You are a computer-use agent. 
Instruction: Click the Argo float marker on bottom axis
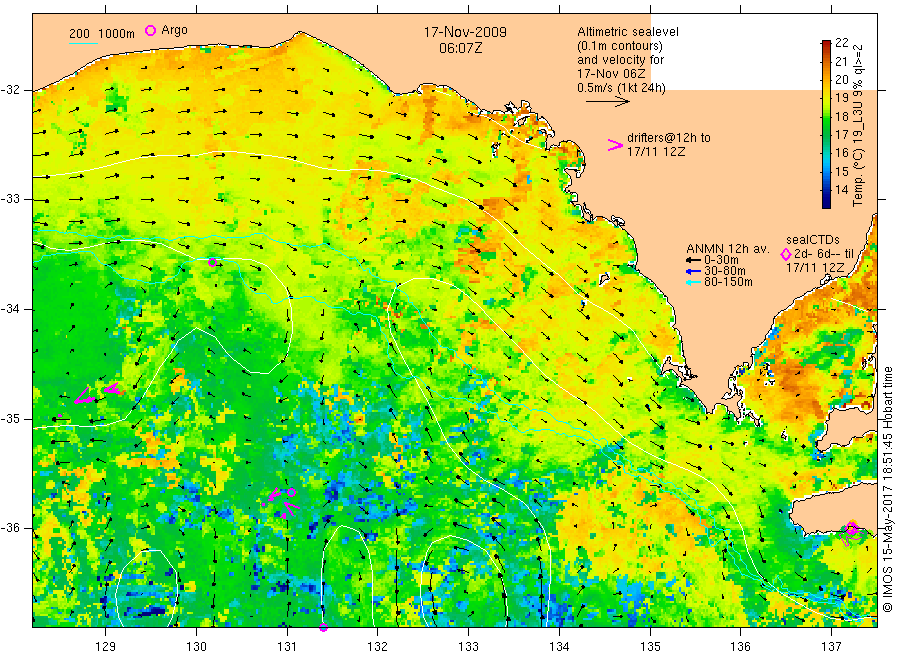(x=323, y=627)
